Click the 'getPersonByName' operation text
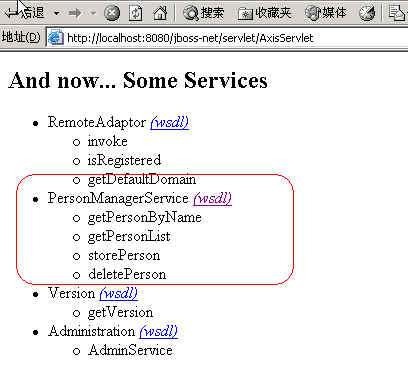Screen dimensions: 408x381 (x=145, y=218)
